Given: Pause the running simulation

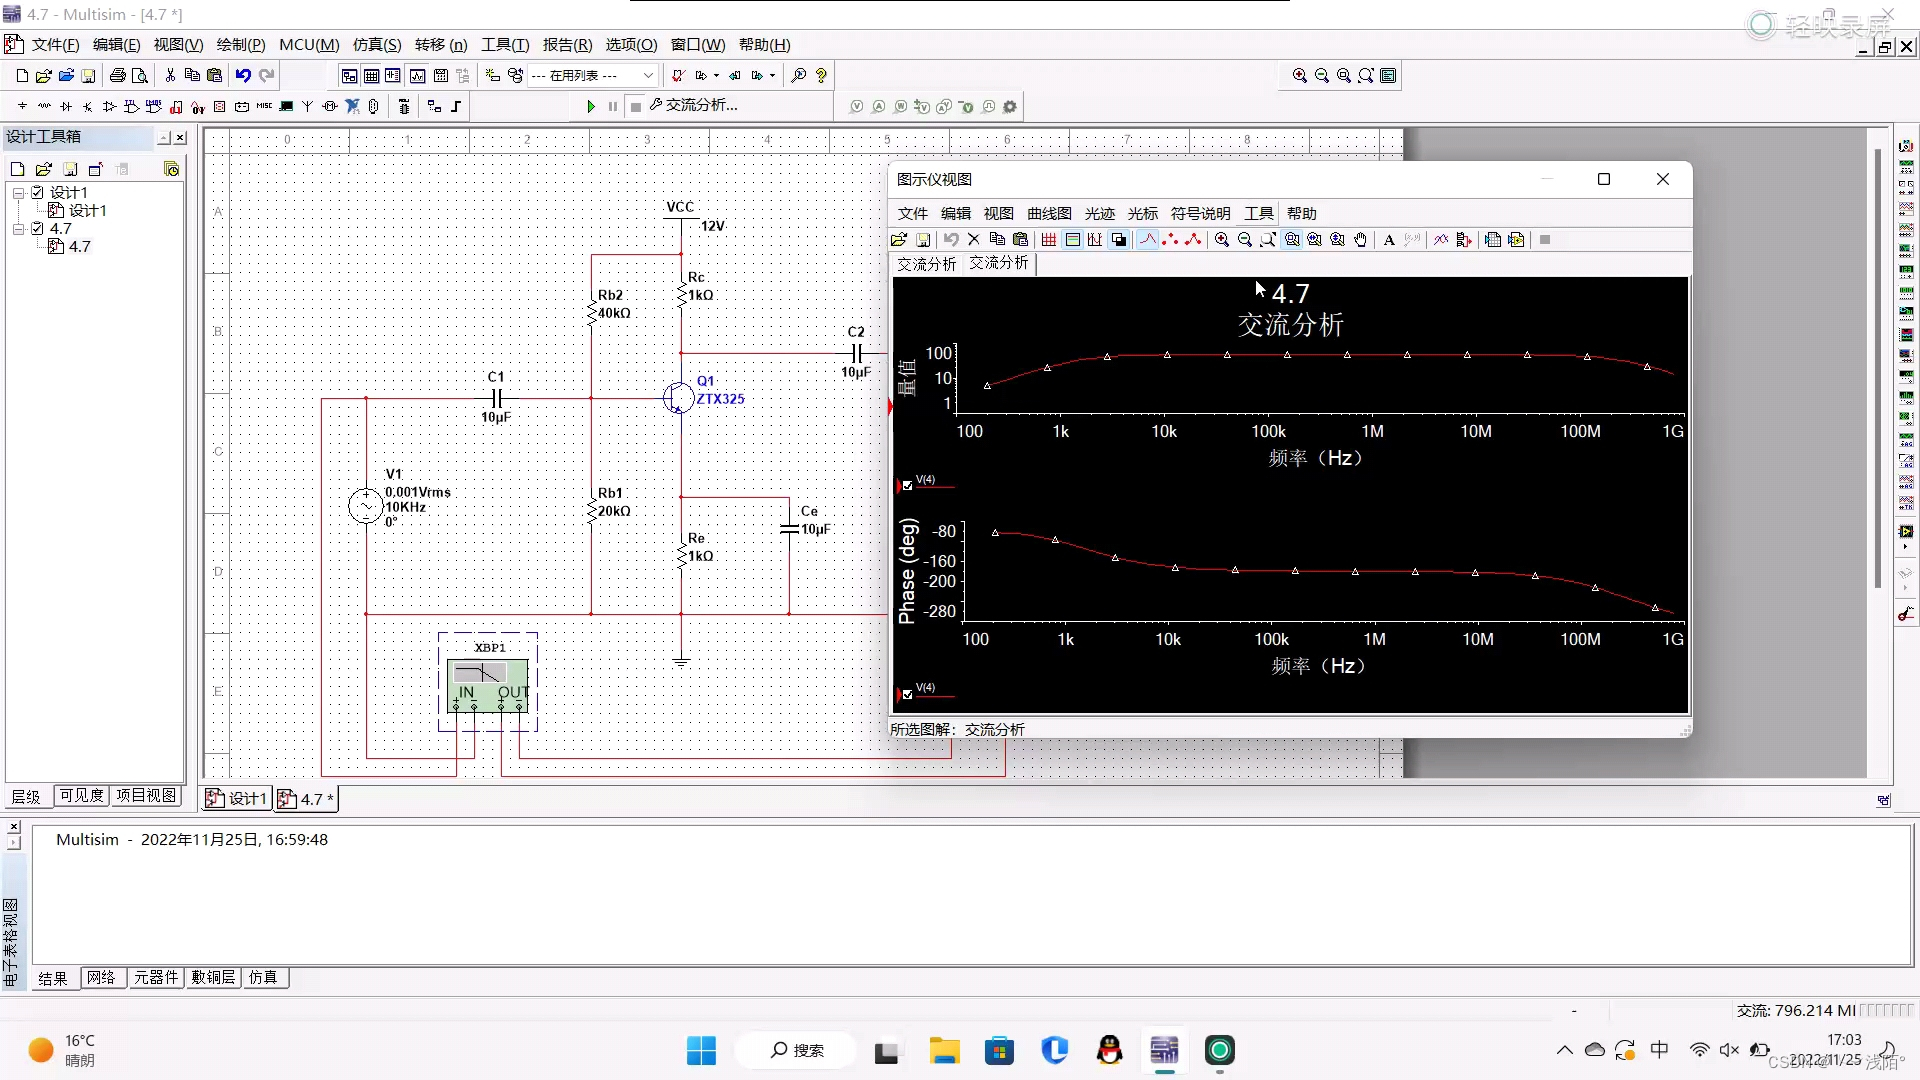Looking at the screenshot, I should coord(613,107).
